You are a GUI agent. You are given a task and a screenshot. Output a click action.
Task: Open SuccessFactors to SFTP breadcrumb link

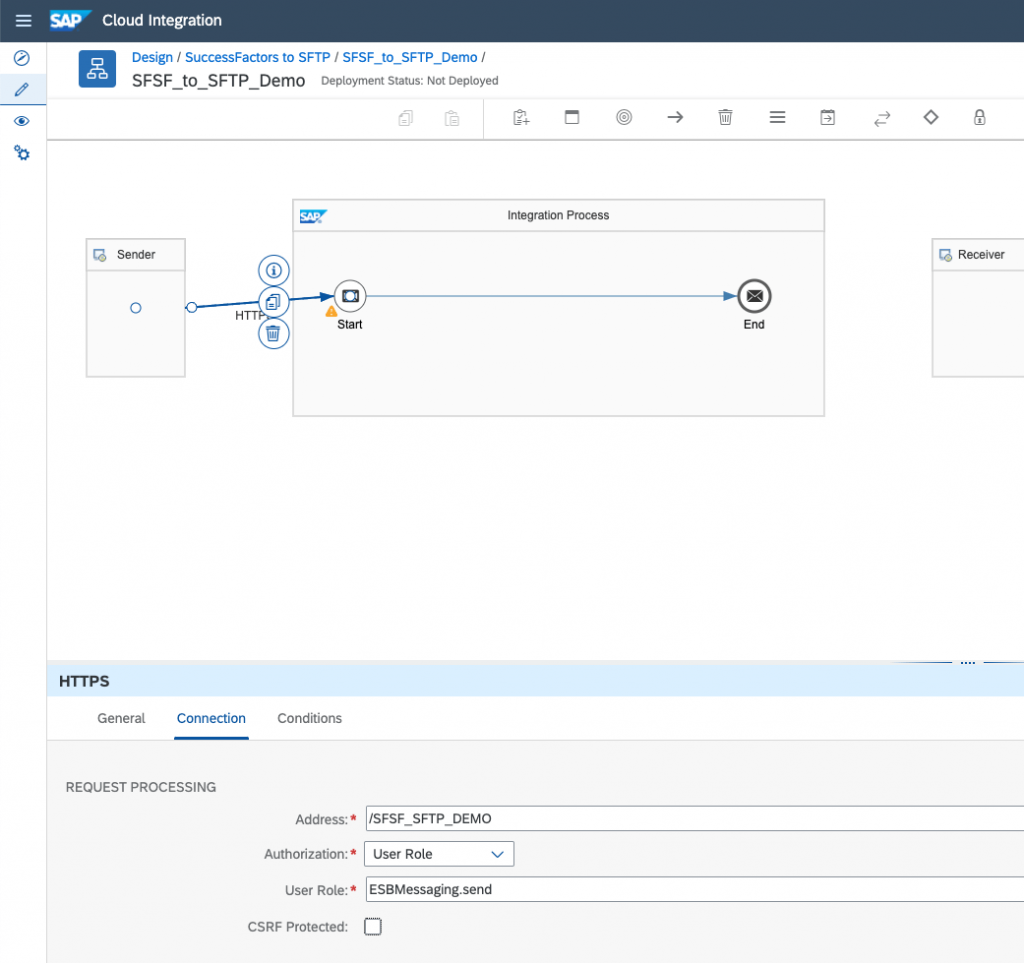coord(257,57)
